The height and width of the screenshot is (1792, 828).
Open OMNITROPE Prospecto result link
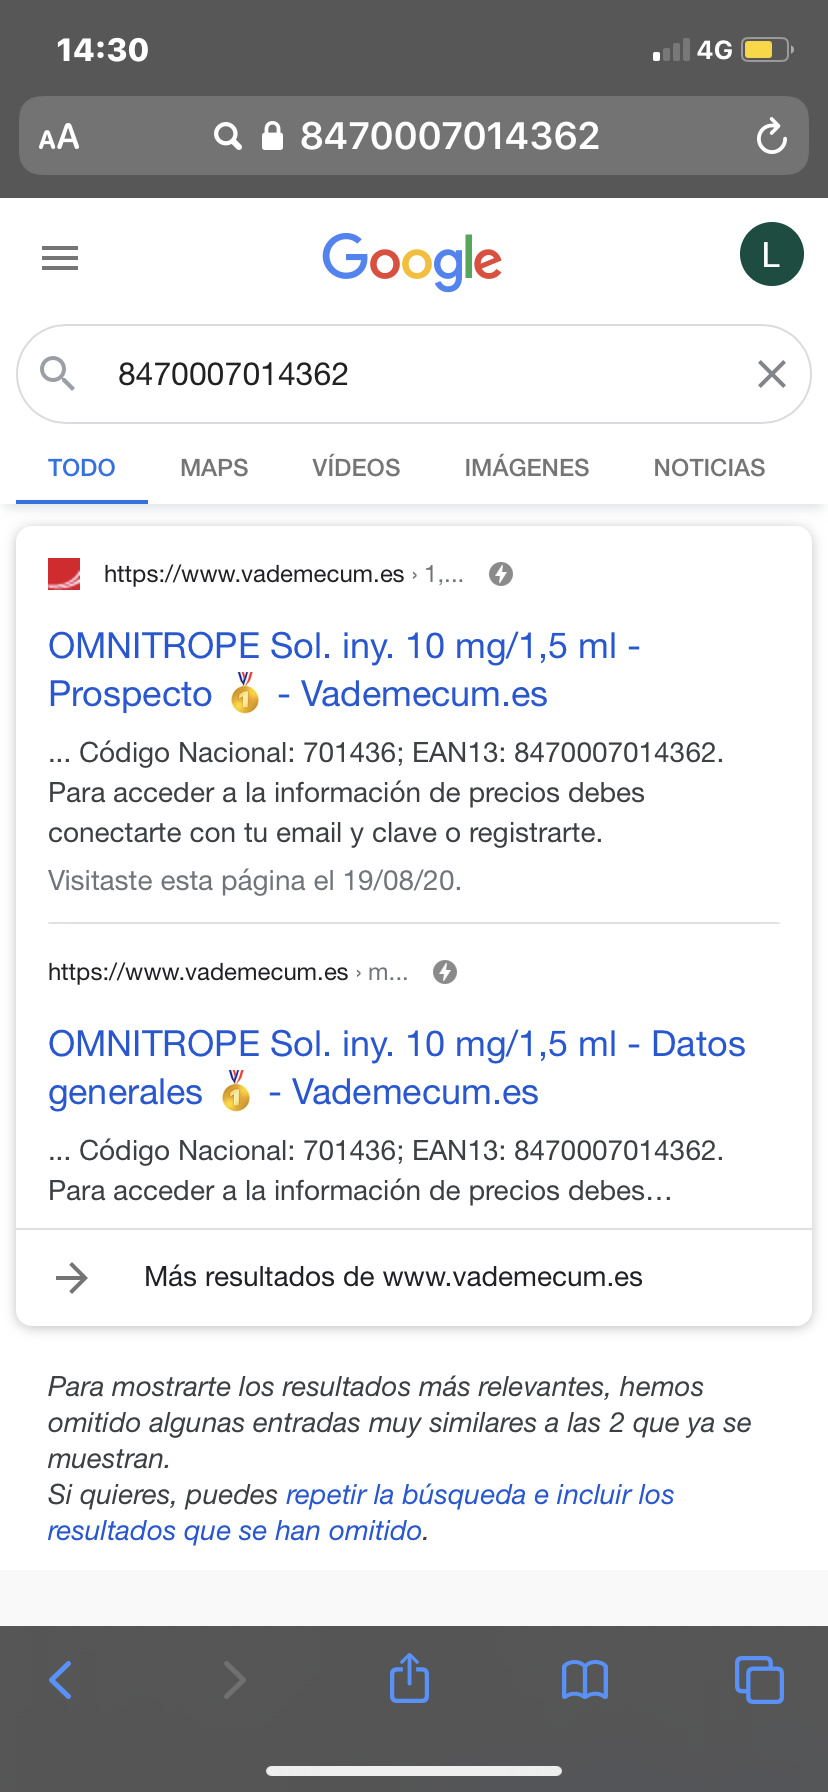345,670
